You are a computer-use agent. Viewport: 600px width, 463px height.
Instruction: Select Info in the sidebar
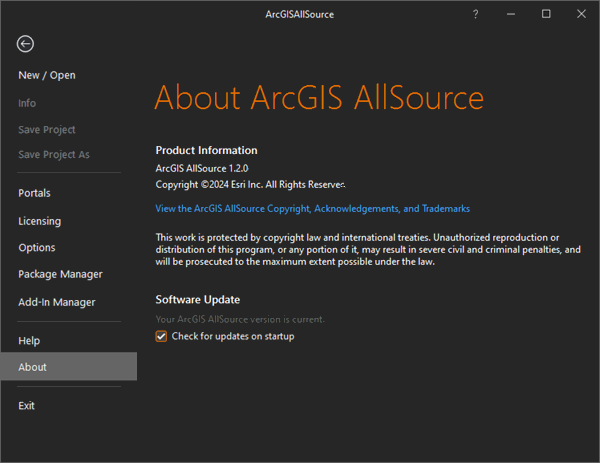pos(27,103)
